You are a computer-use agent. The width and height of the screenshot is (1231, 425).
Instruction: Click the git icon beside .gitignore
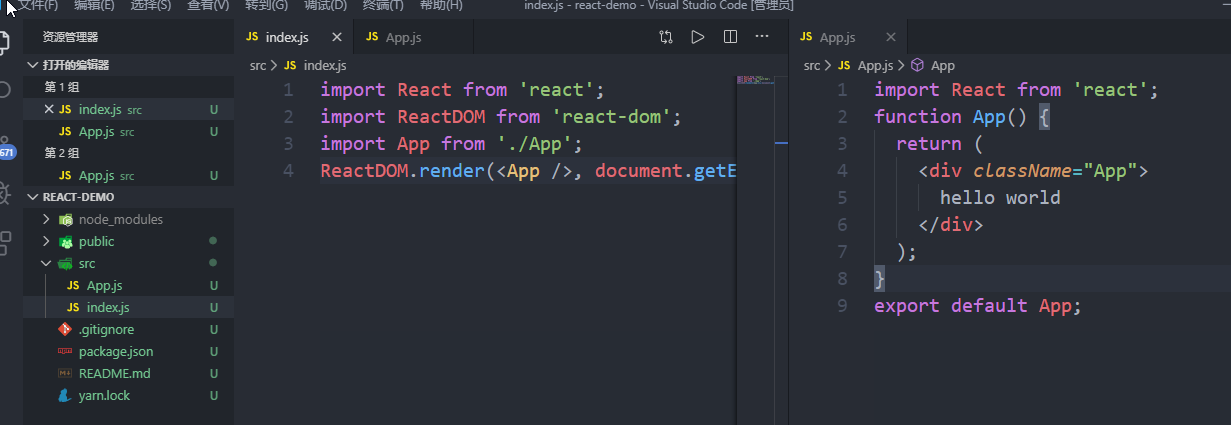pos(66,329)
